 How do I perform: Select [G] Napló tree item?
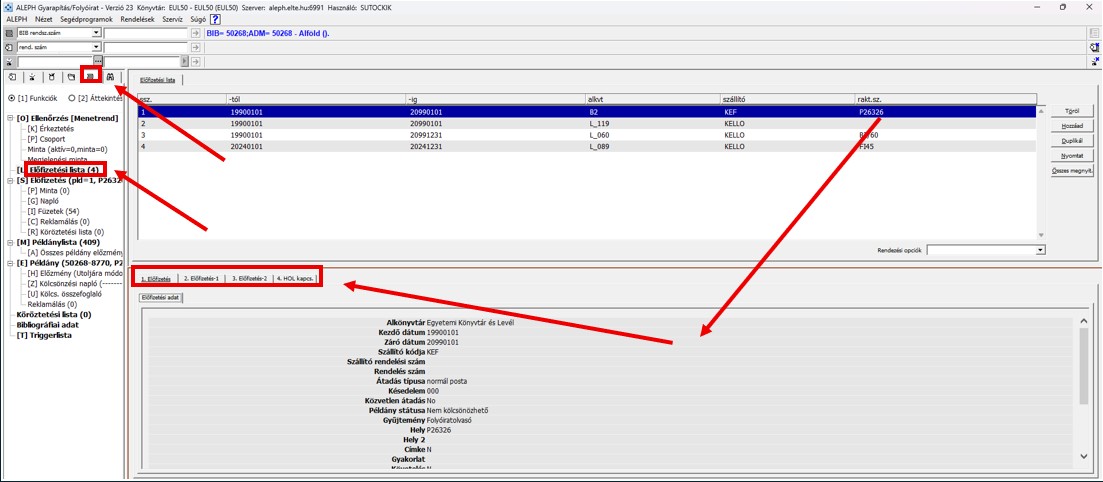pyautogui.click(x=42, y=201)
